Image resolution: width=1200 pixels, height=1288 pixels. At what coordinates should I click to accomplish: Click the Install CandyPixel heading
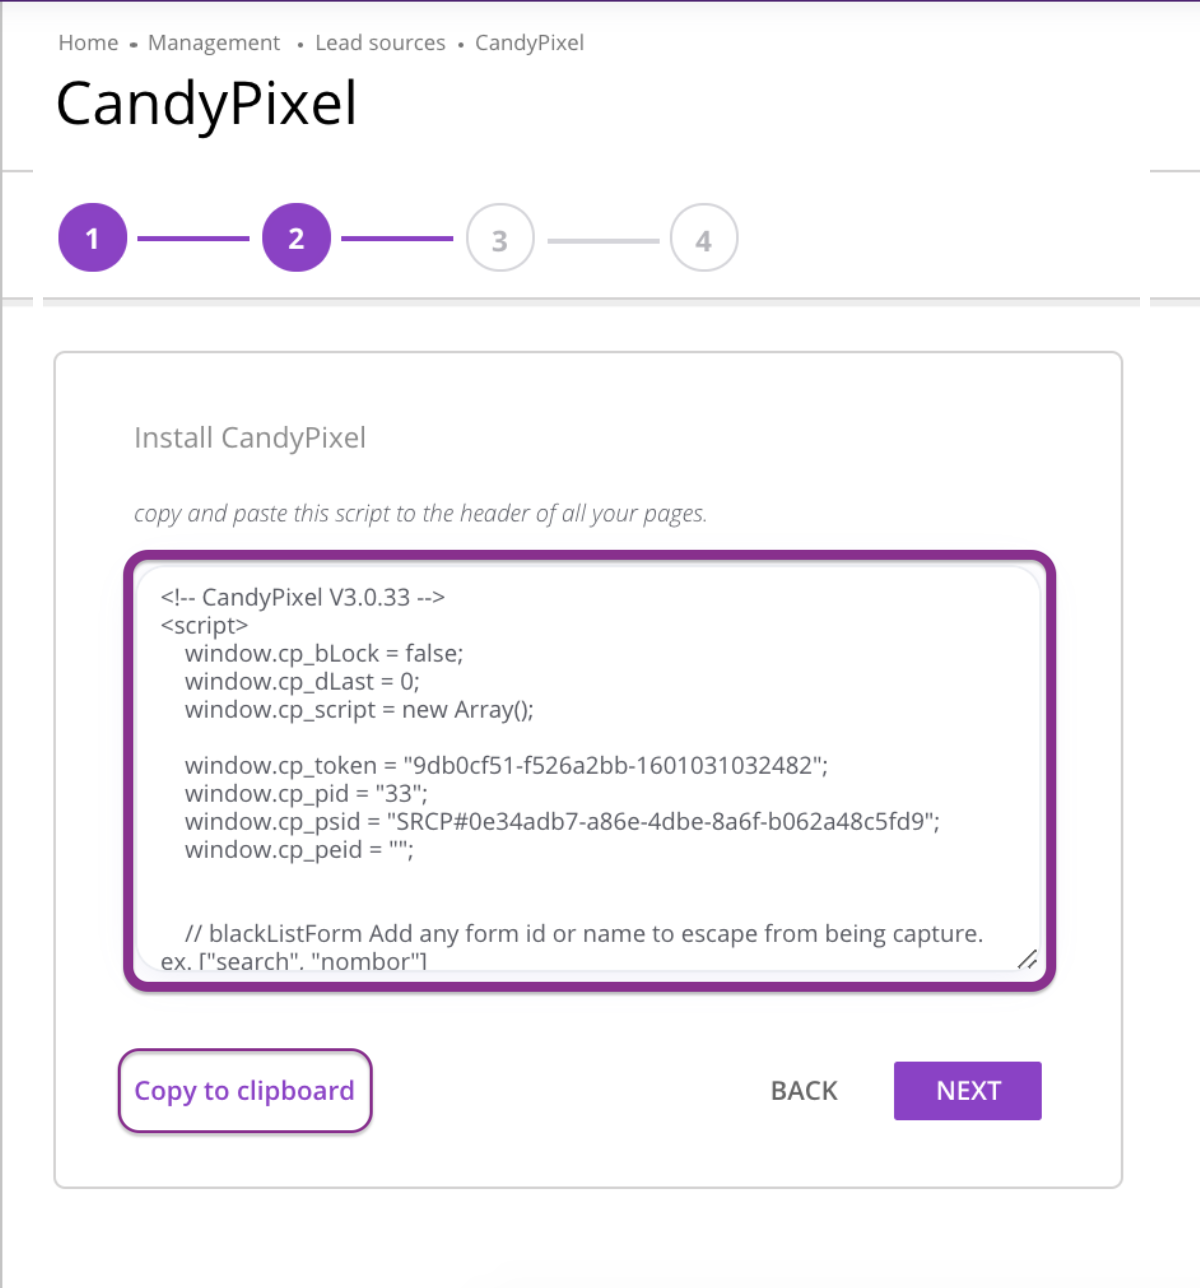[x=250, y=438]
